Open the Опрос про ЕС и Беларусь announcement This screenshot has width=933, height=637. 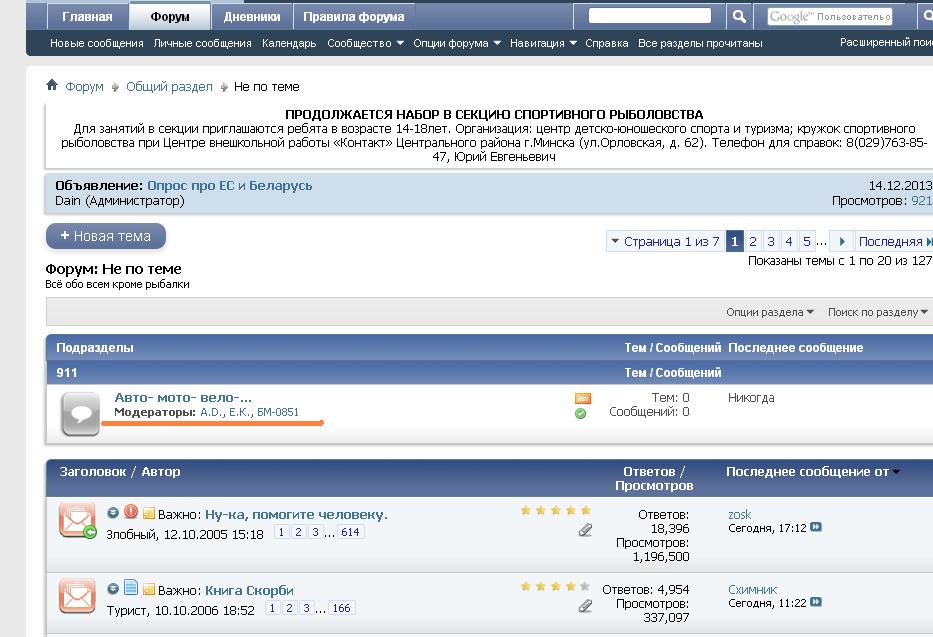tap(229, 185)
